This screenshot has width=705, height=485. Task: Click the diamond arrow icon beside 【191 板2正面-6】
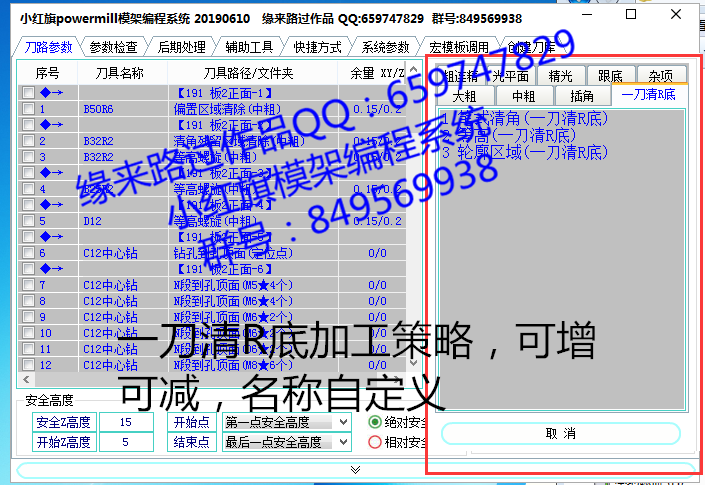click(51, 269)
